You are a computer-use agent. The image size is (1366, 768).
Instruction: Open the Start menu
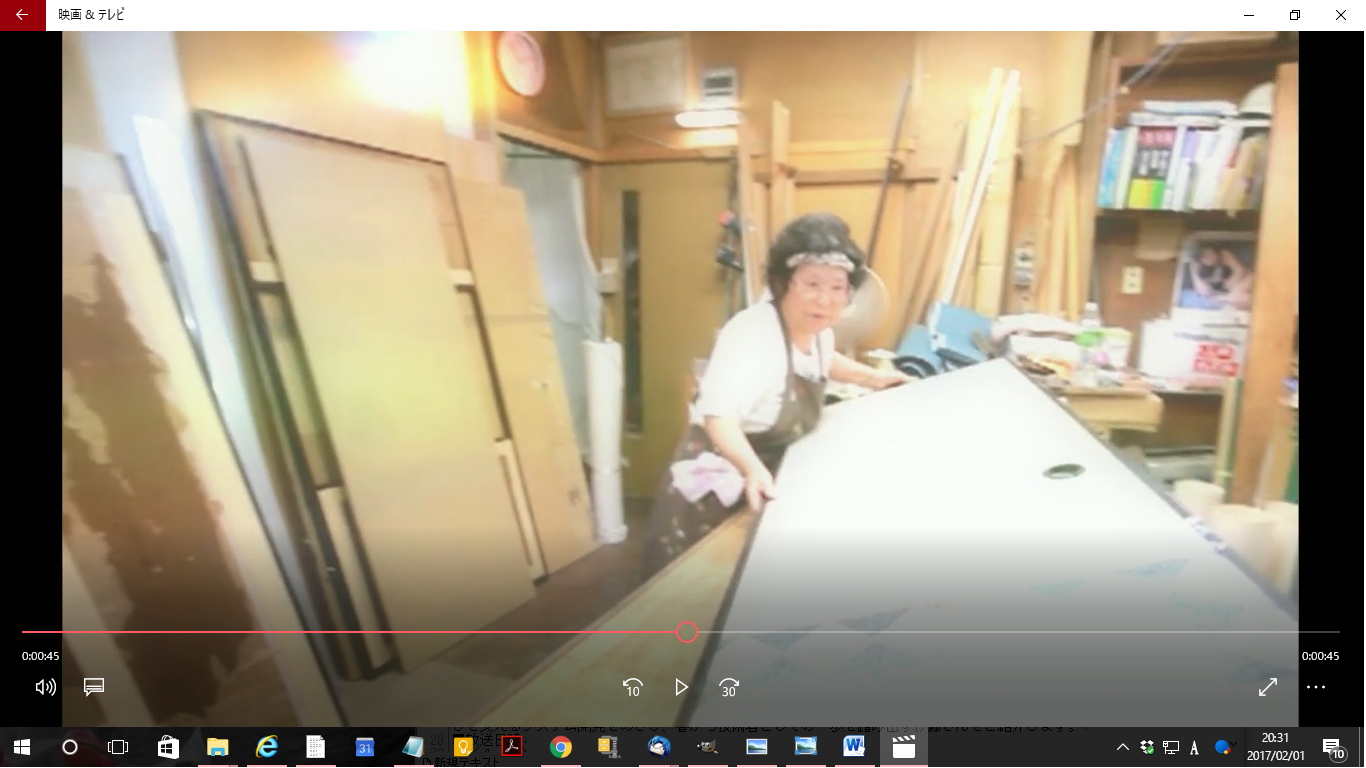tap(20, 747)
